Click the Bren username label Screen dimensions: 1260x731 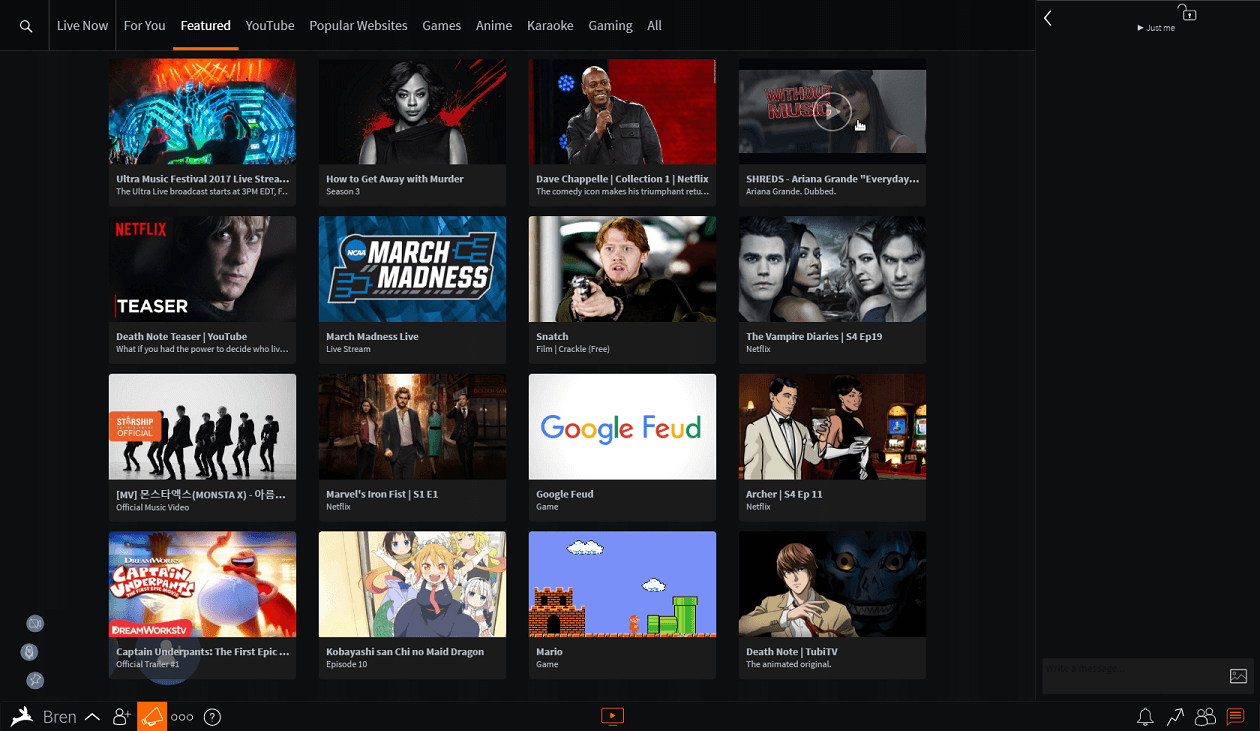[60, 717]
